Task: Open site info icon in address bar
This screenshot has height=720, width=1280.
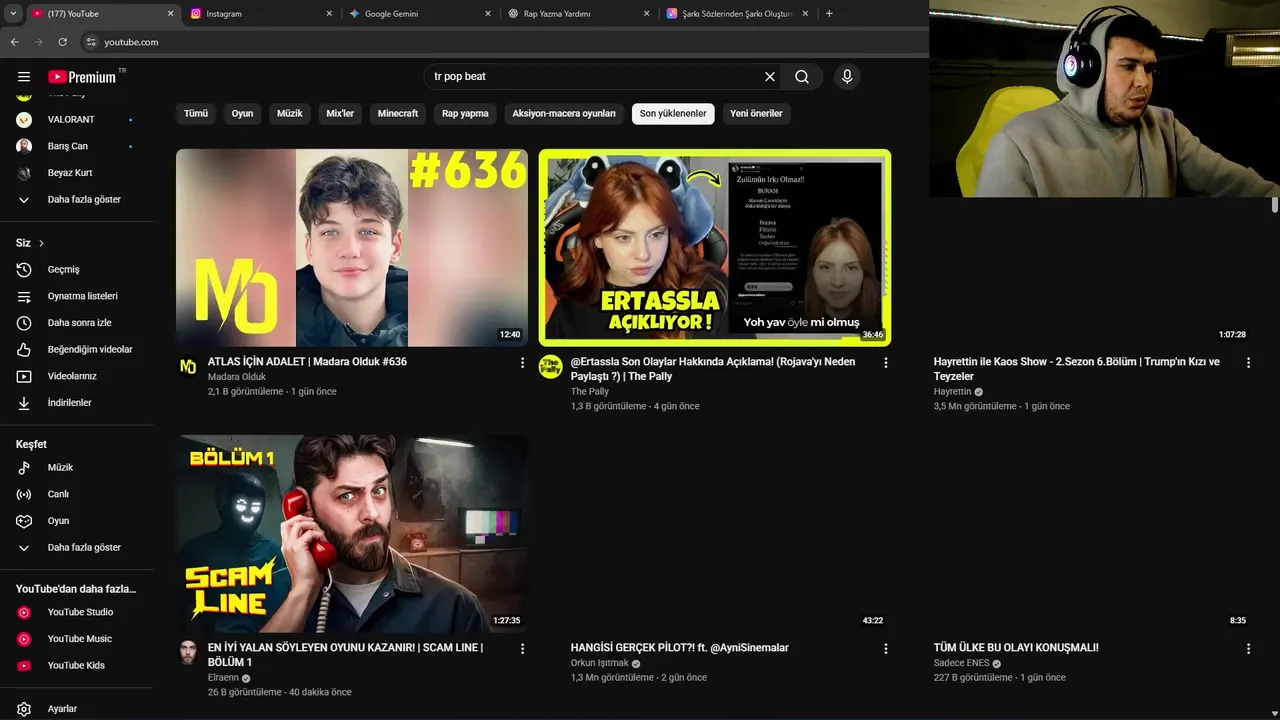Action: pyautogui.click(x=91, y=42)
